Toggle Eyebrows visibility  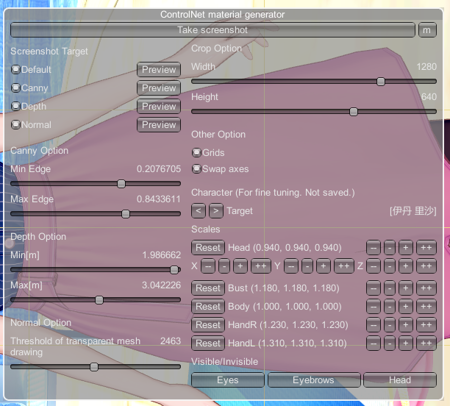pos(313,380)
